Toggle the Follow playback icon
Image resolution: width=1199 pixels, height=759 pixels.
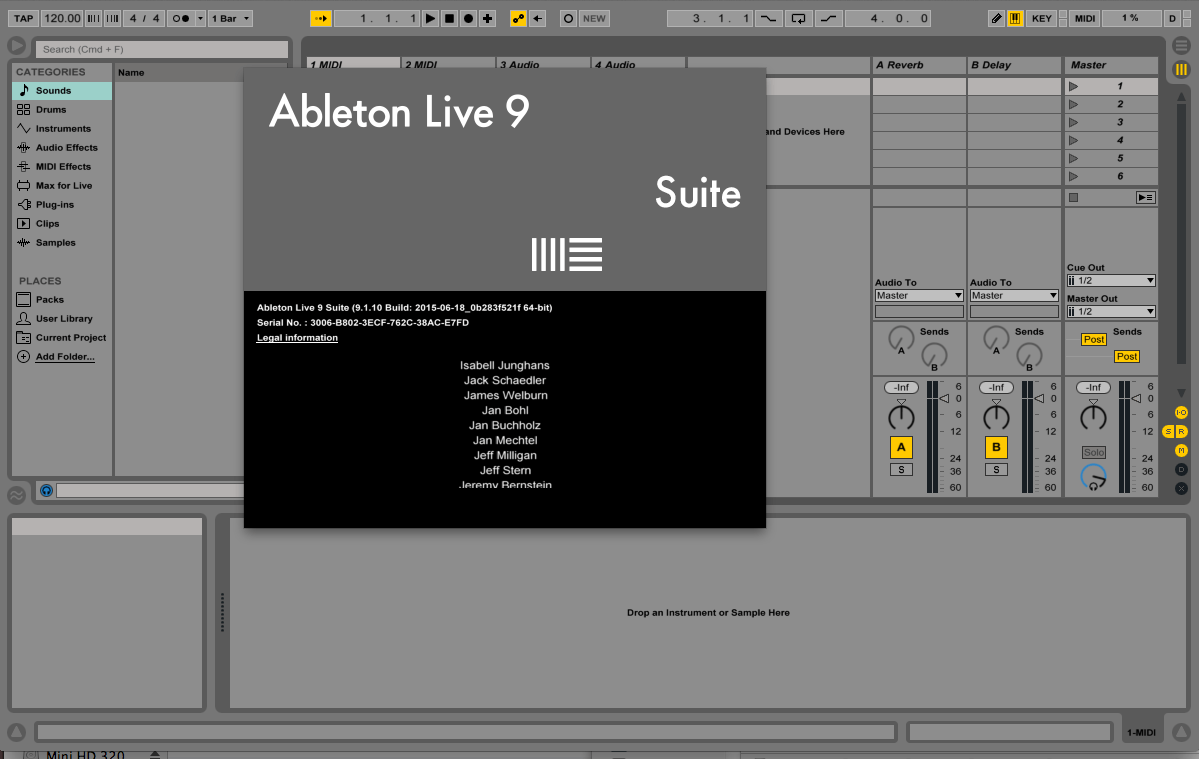(x=321, y=18)
